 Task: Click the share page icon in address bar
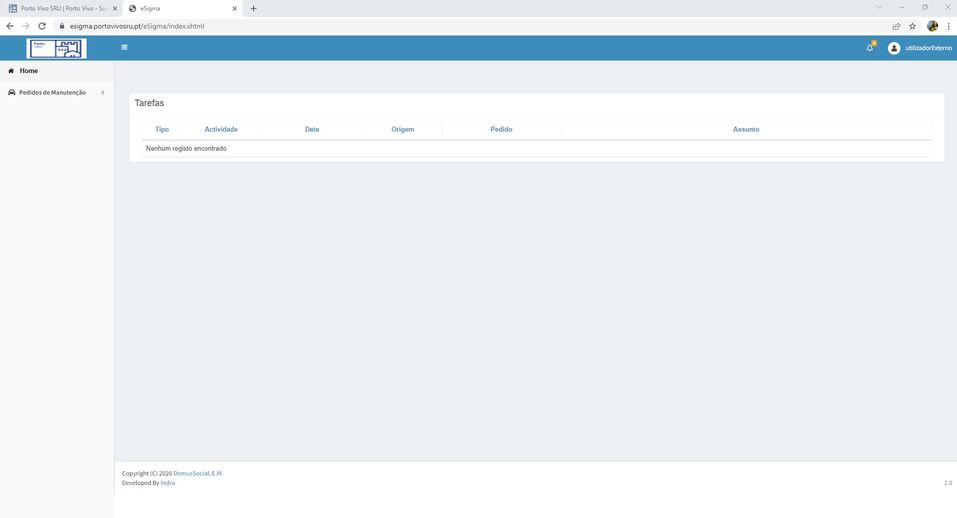click(896, 26)
